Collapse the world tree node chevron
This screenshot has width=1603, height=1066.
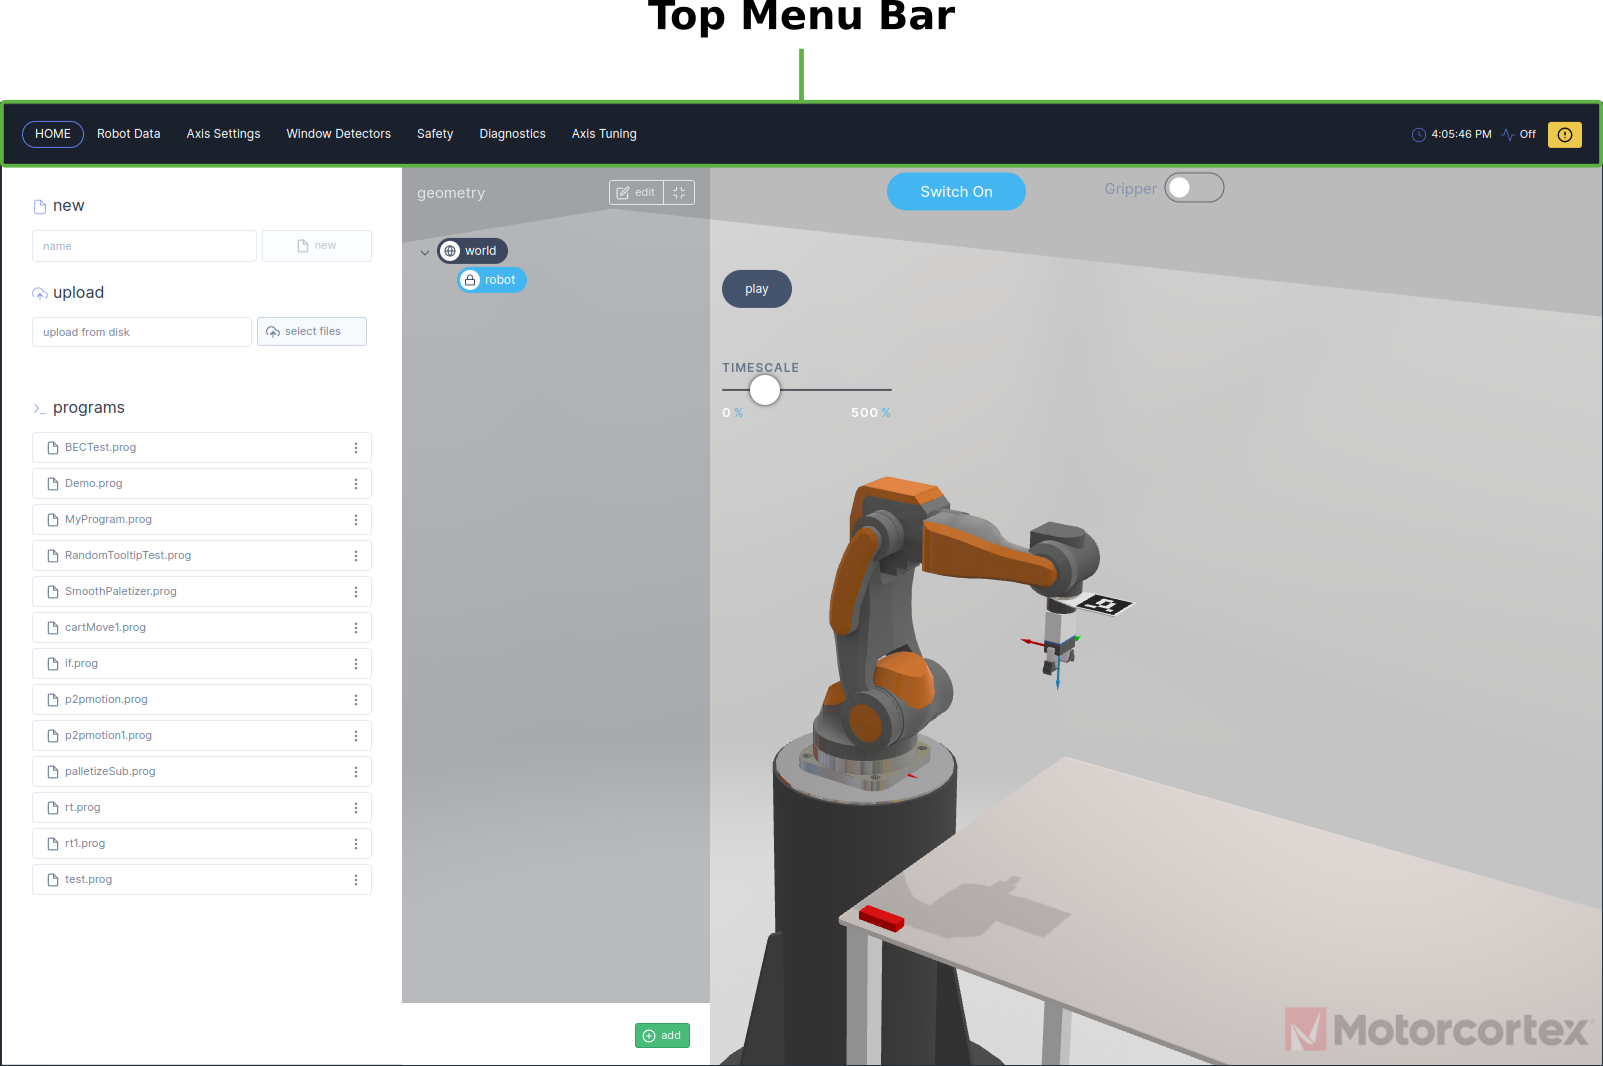(425, 252)
